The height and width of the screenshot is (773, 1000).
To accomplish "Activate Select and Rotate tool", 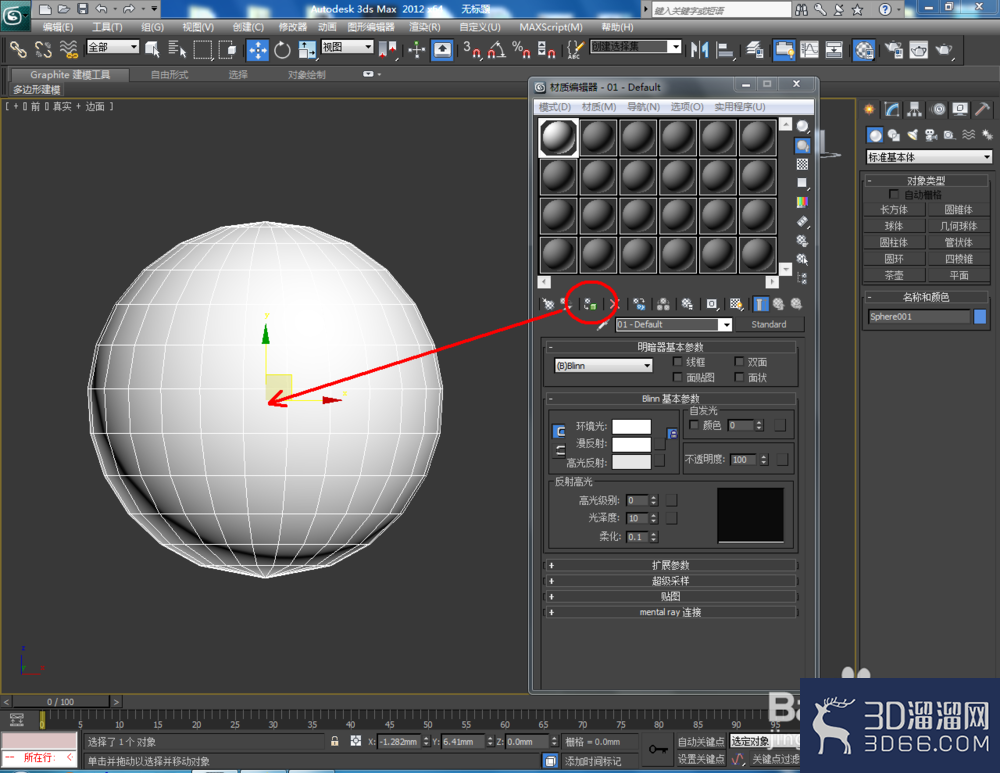I will 282,50.
